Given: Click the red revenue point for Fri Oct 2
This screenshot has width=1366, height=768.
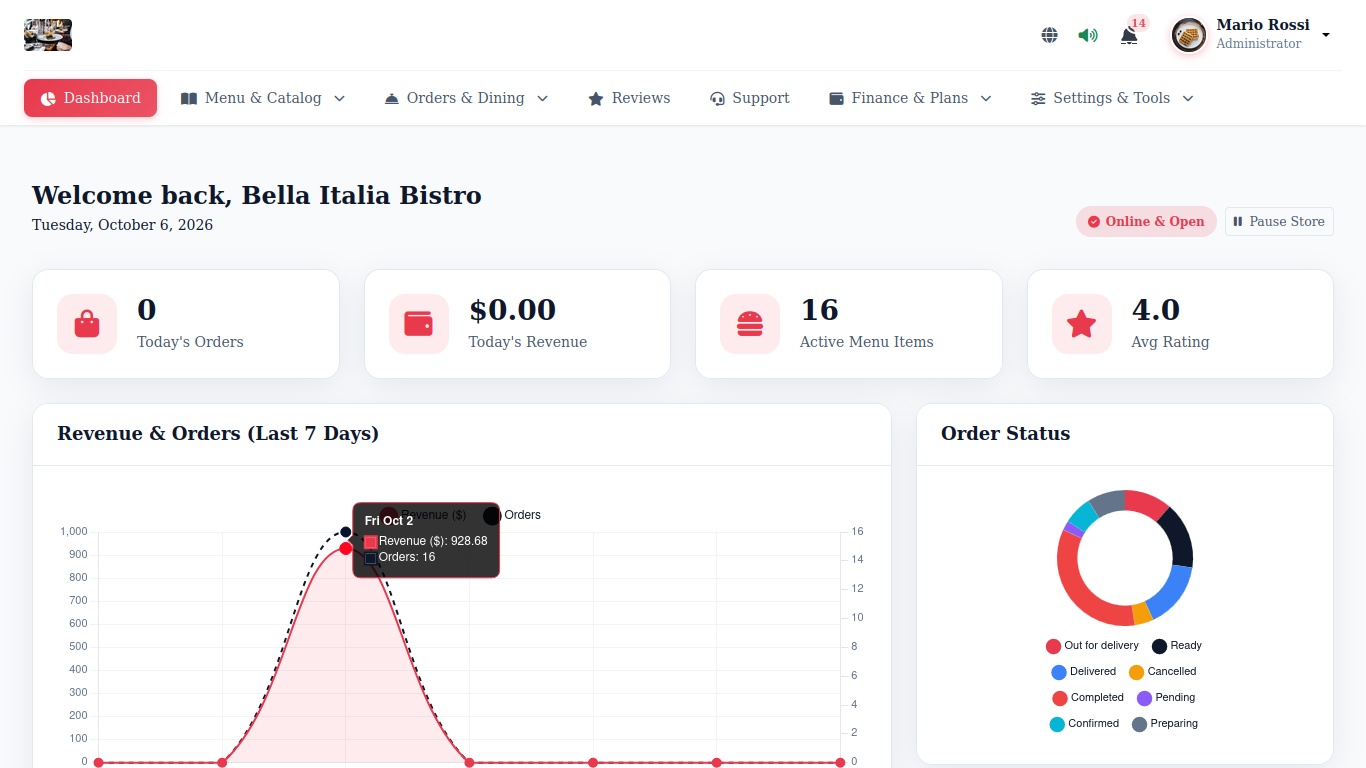Looking at the screenshot, I should [x=346, y=549].
